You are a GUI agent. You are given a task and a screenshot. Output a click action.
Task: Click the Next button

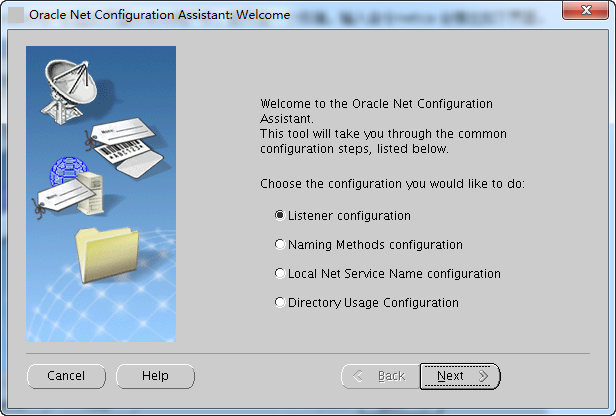pos(460,376)
